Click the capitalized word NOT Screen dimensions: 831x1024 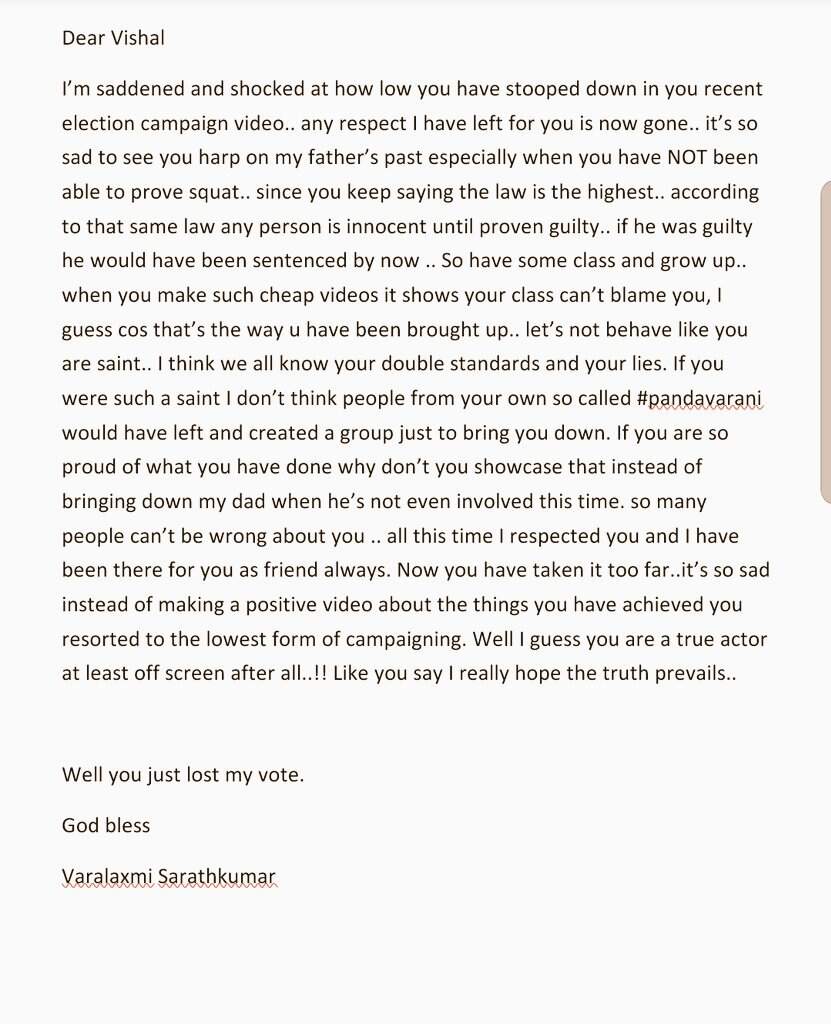tap(687, 157)
